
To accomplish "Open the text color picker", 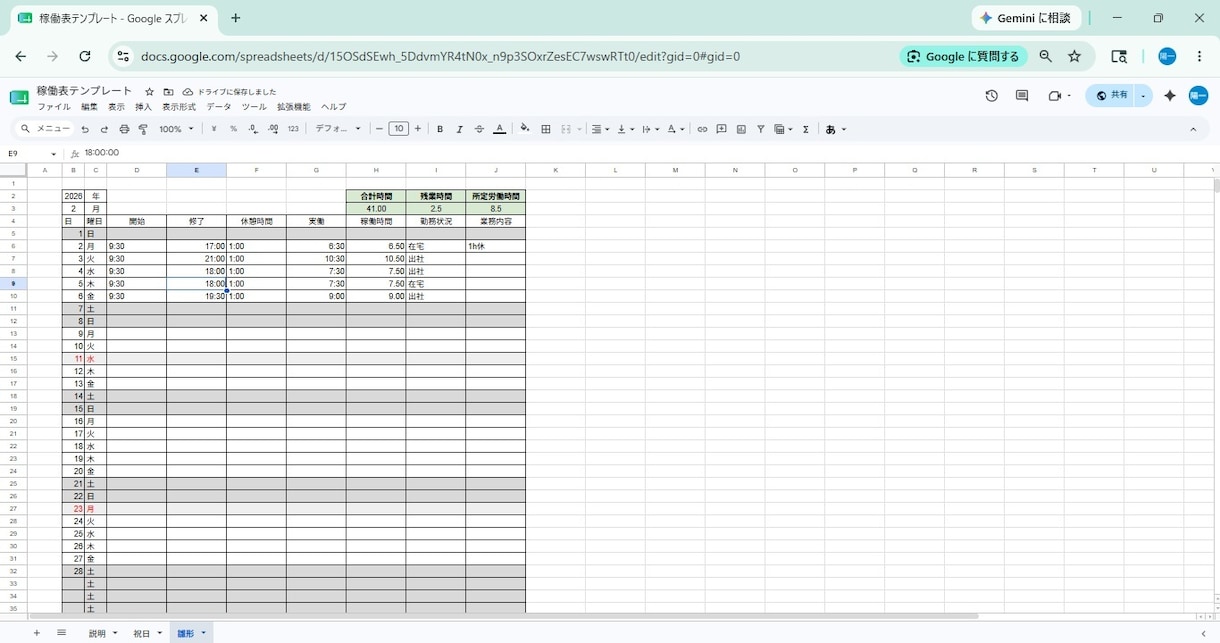I will click(499, 129).
